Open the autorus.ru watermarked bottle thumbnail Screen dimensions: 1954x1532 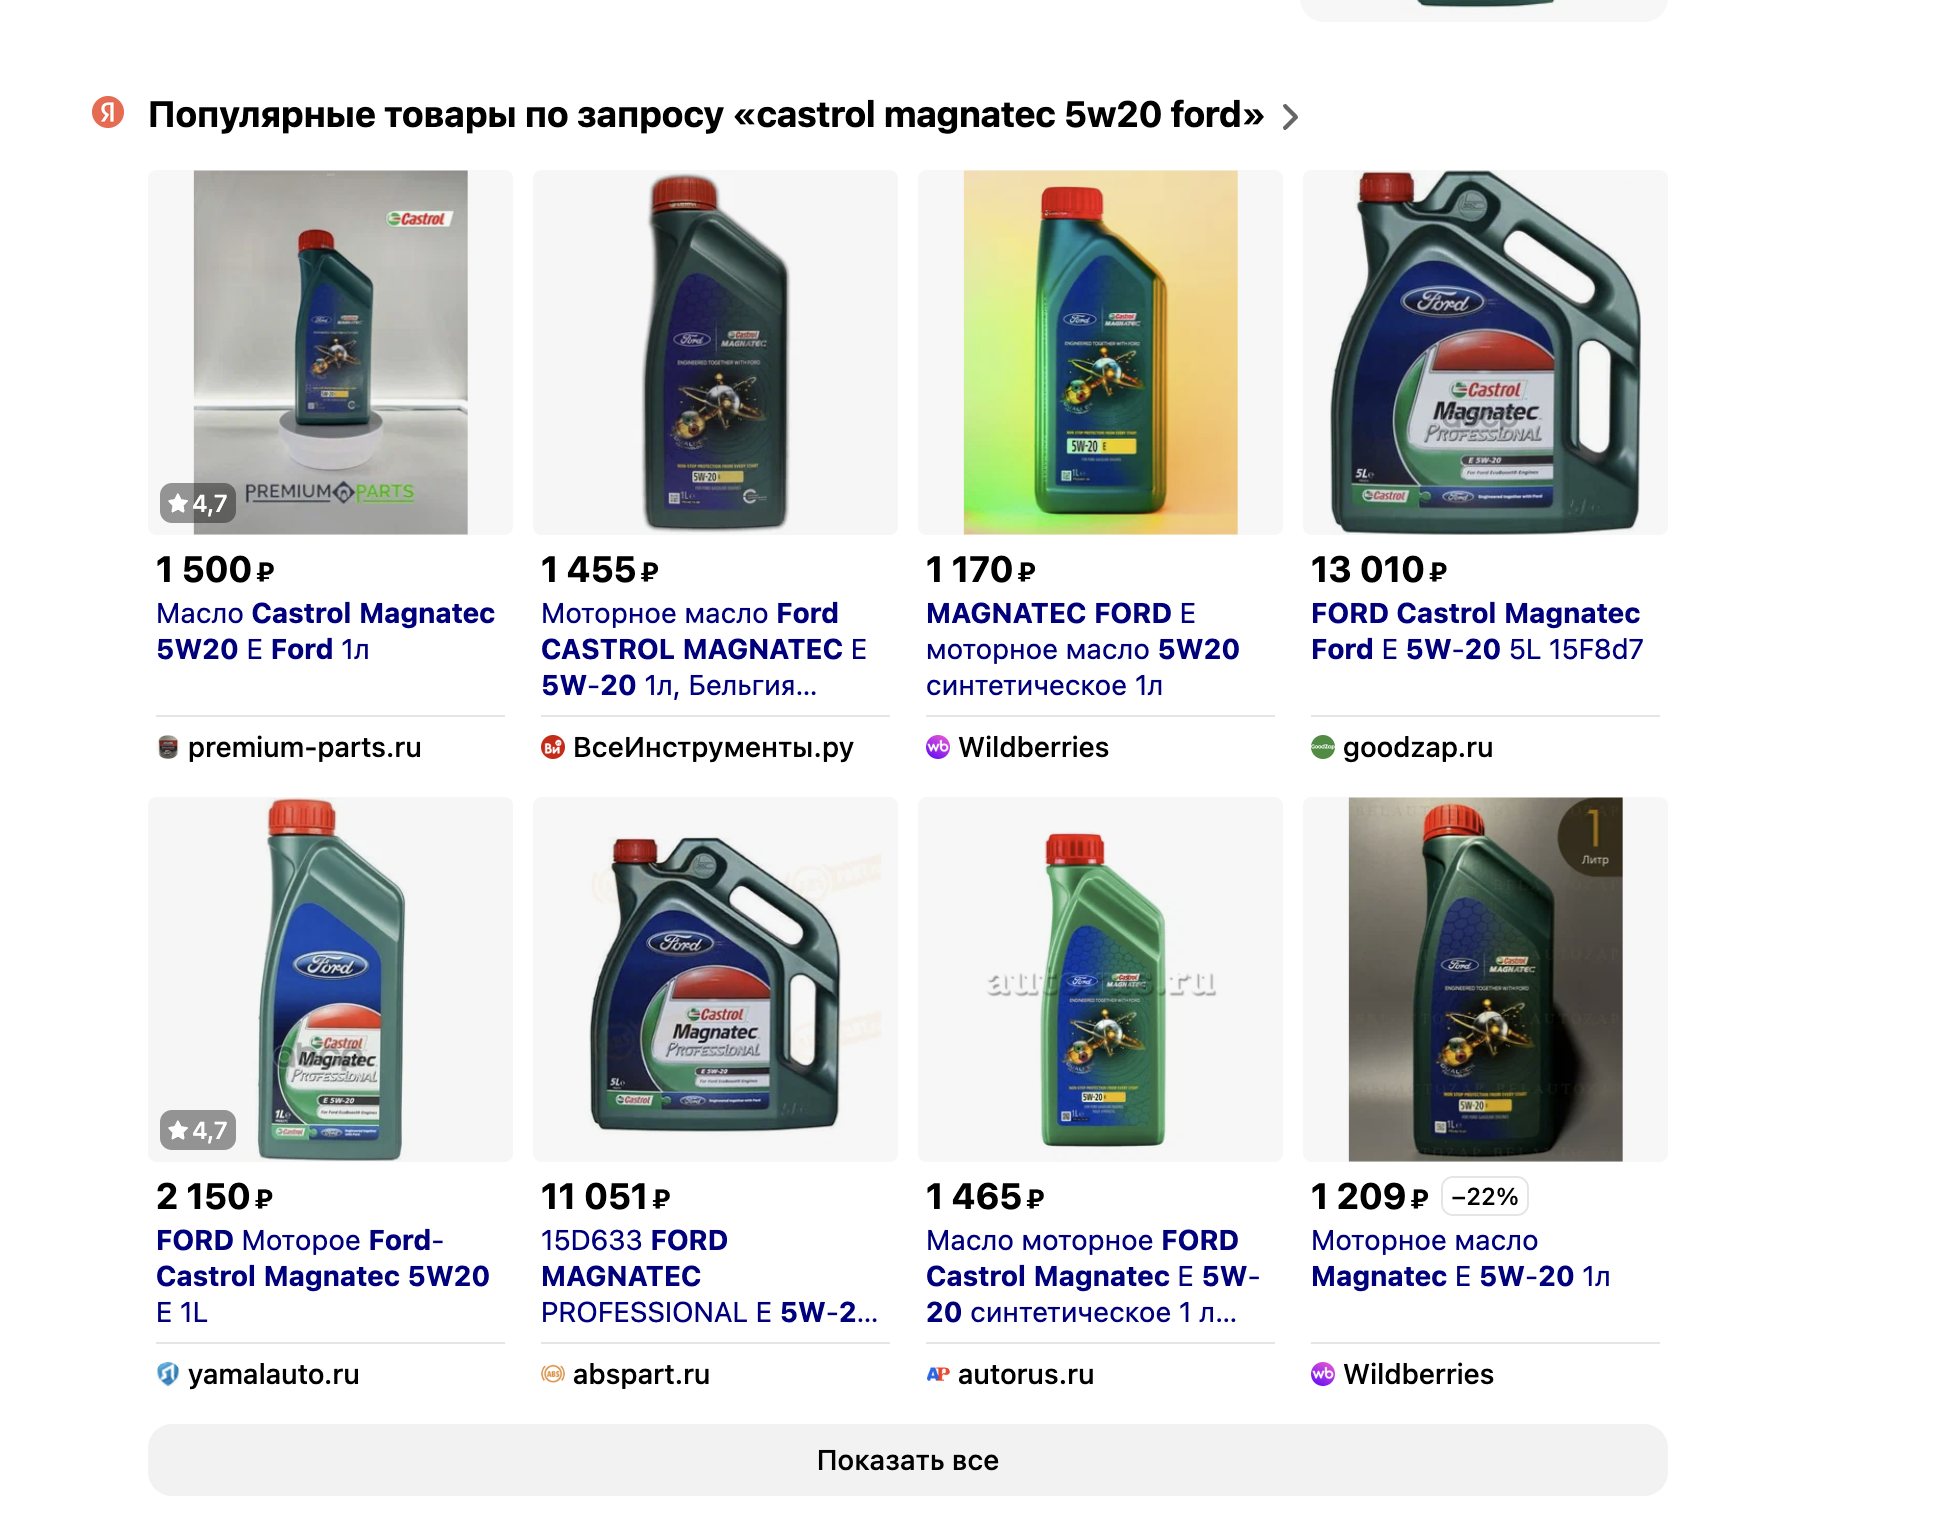[1100, 979]
